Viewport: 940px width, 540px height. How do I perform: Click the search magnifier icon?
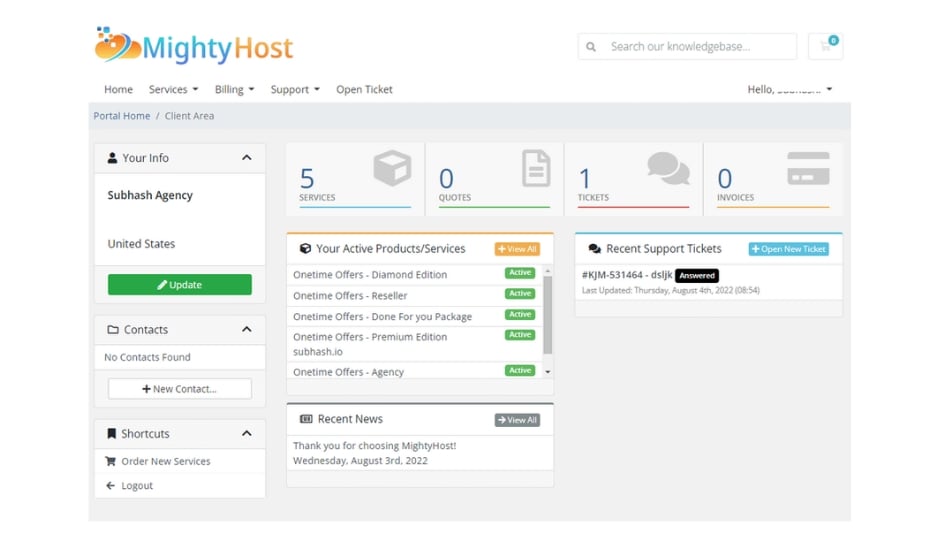click(x=590, y=47)
